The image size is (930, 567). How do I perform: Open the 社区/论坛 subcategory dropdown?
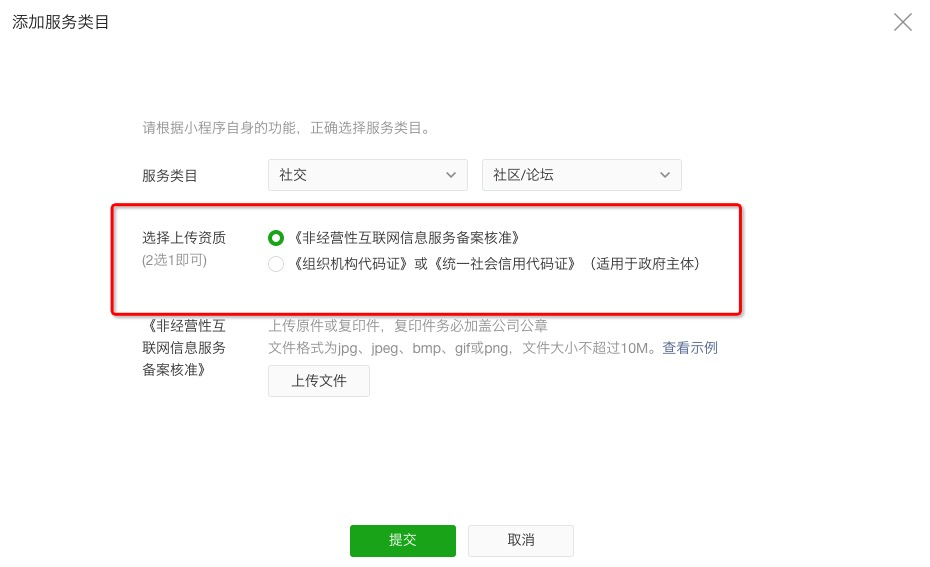(x=582, y=175)
